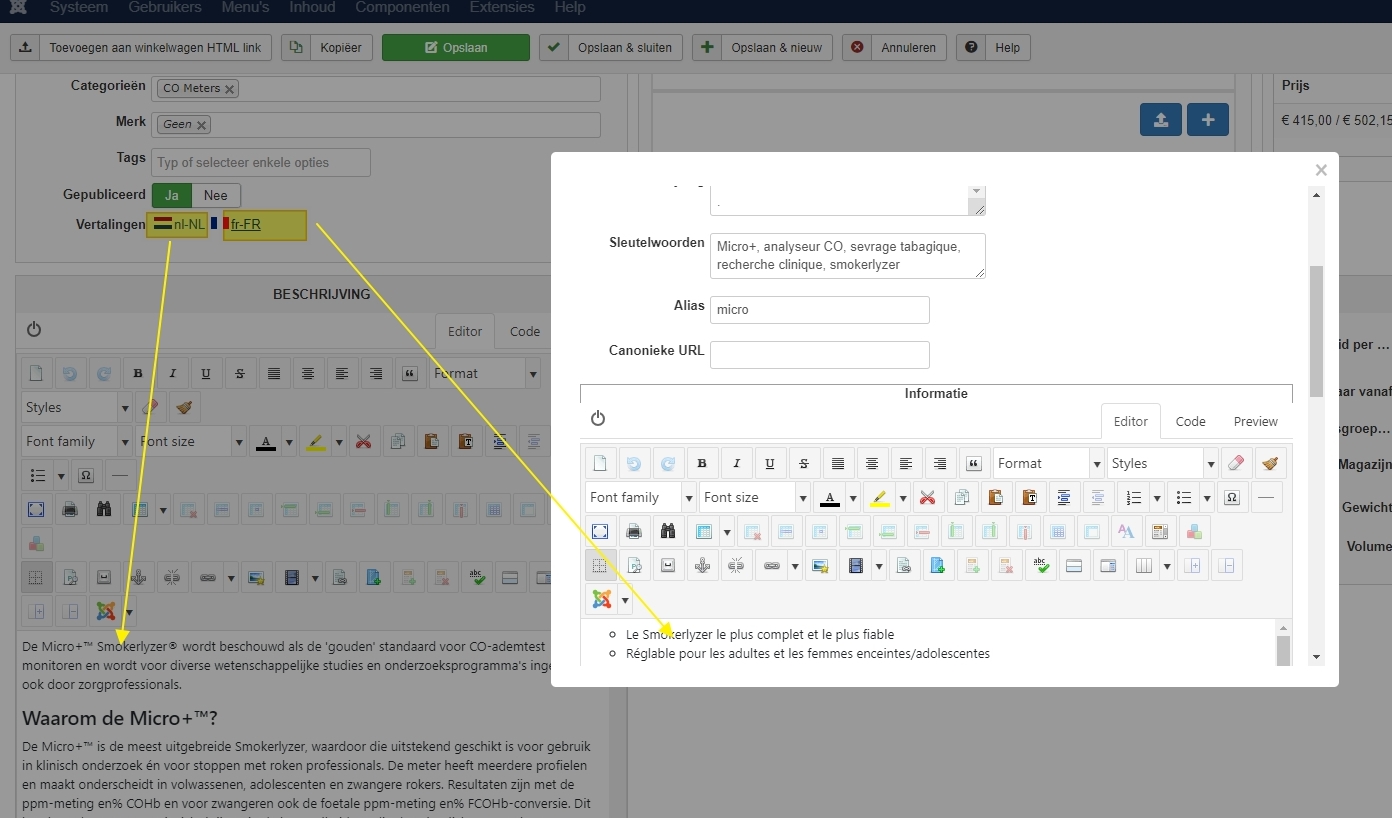Image resolution: width=1392 pixels, height=818 pixels.
Task: Set Gepubliceerd to Nee
Action: tap(216, 196)
